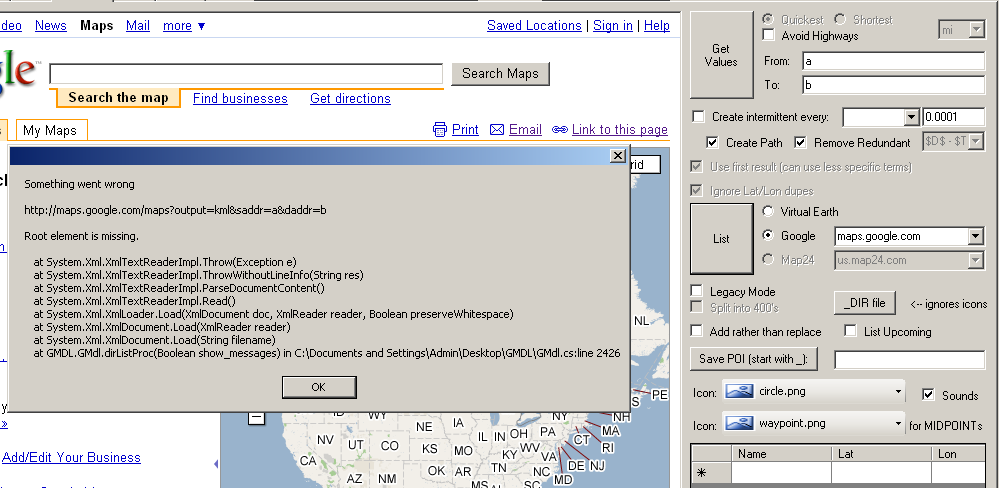Open the Help link
Screen dimensions: 999x488
pyautogui.click(x=656, y=25)
